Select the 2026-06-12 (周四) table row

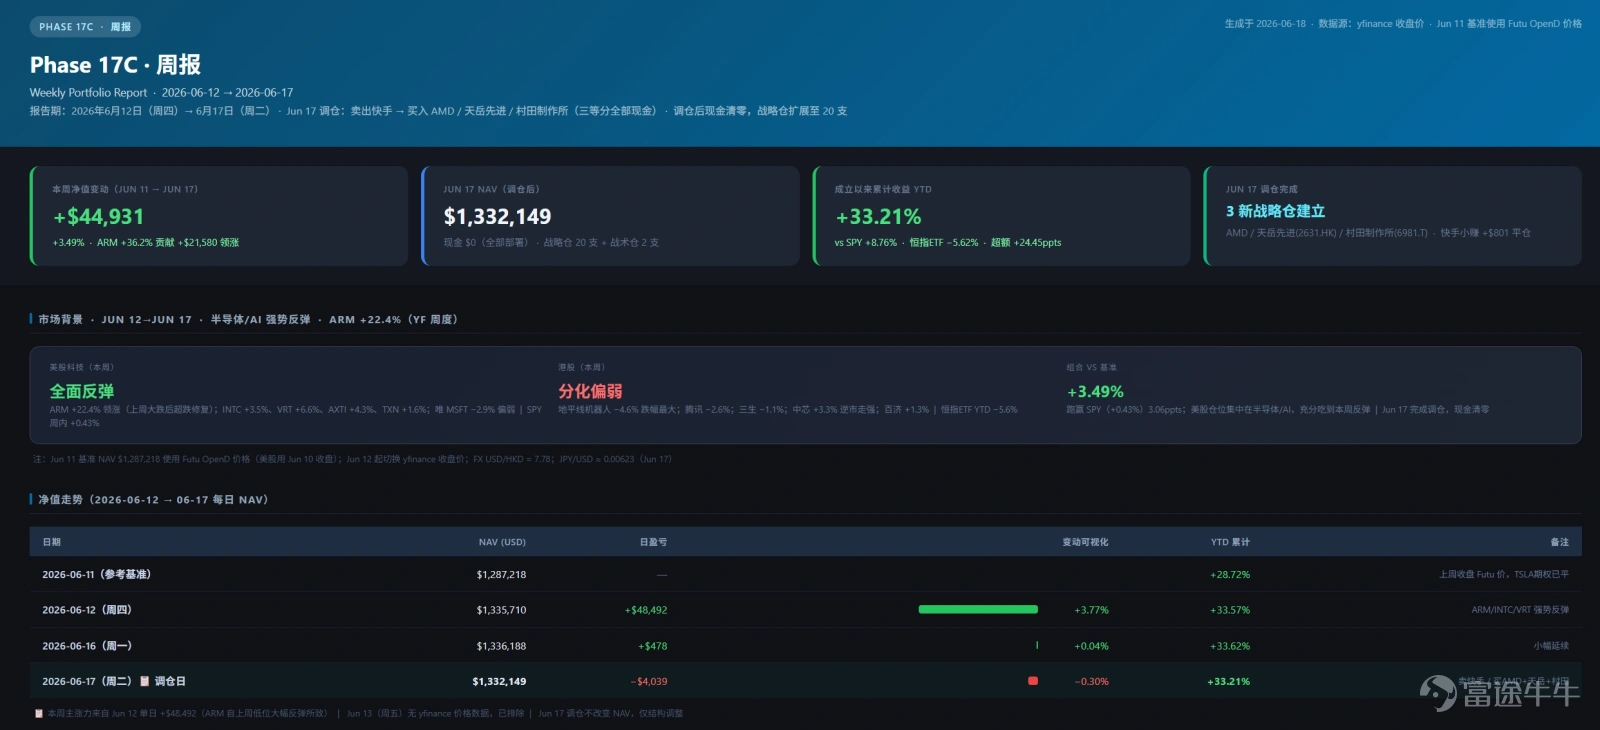pyautogui.click(x=806, y=610)
